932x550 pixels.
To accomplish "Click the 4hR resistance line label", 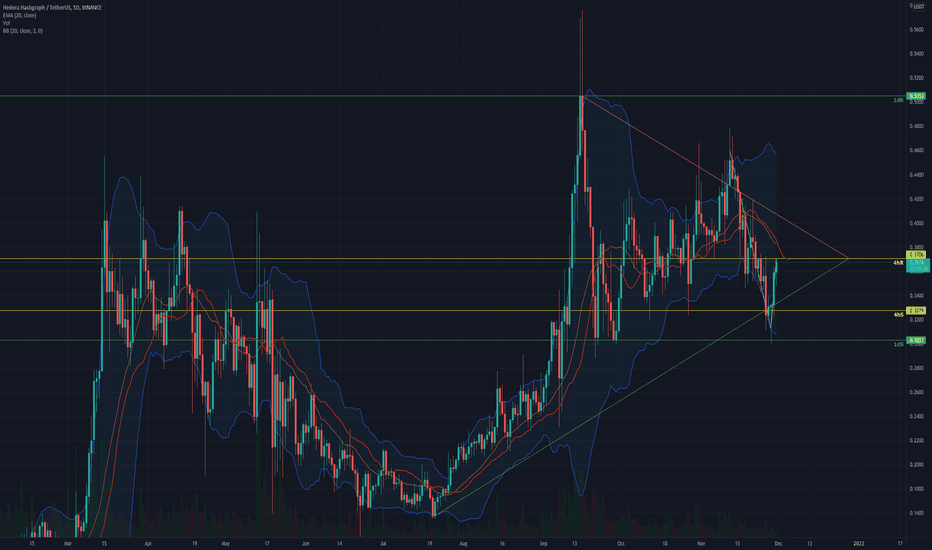I will pyautogui.click(x=898, y=263).
